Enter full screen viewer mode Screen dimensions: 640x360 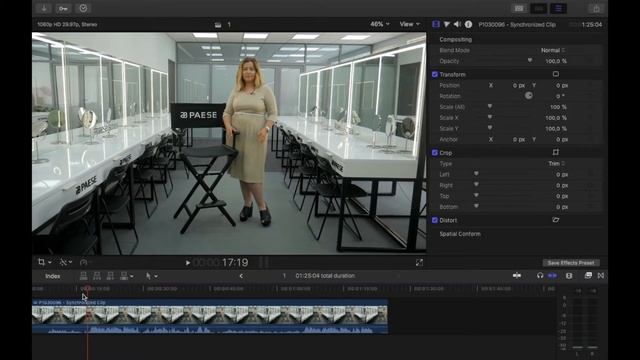click(419, 262)
